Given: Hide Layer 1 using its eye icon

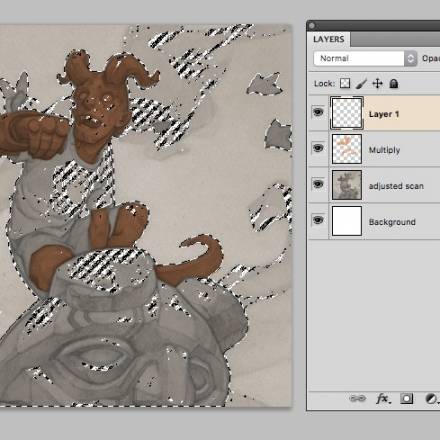Looking at the screenshot, I should (x=318, y=112).
